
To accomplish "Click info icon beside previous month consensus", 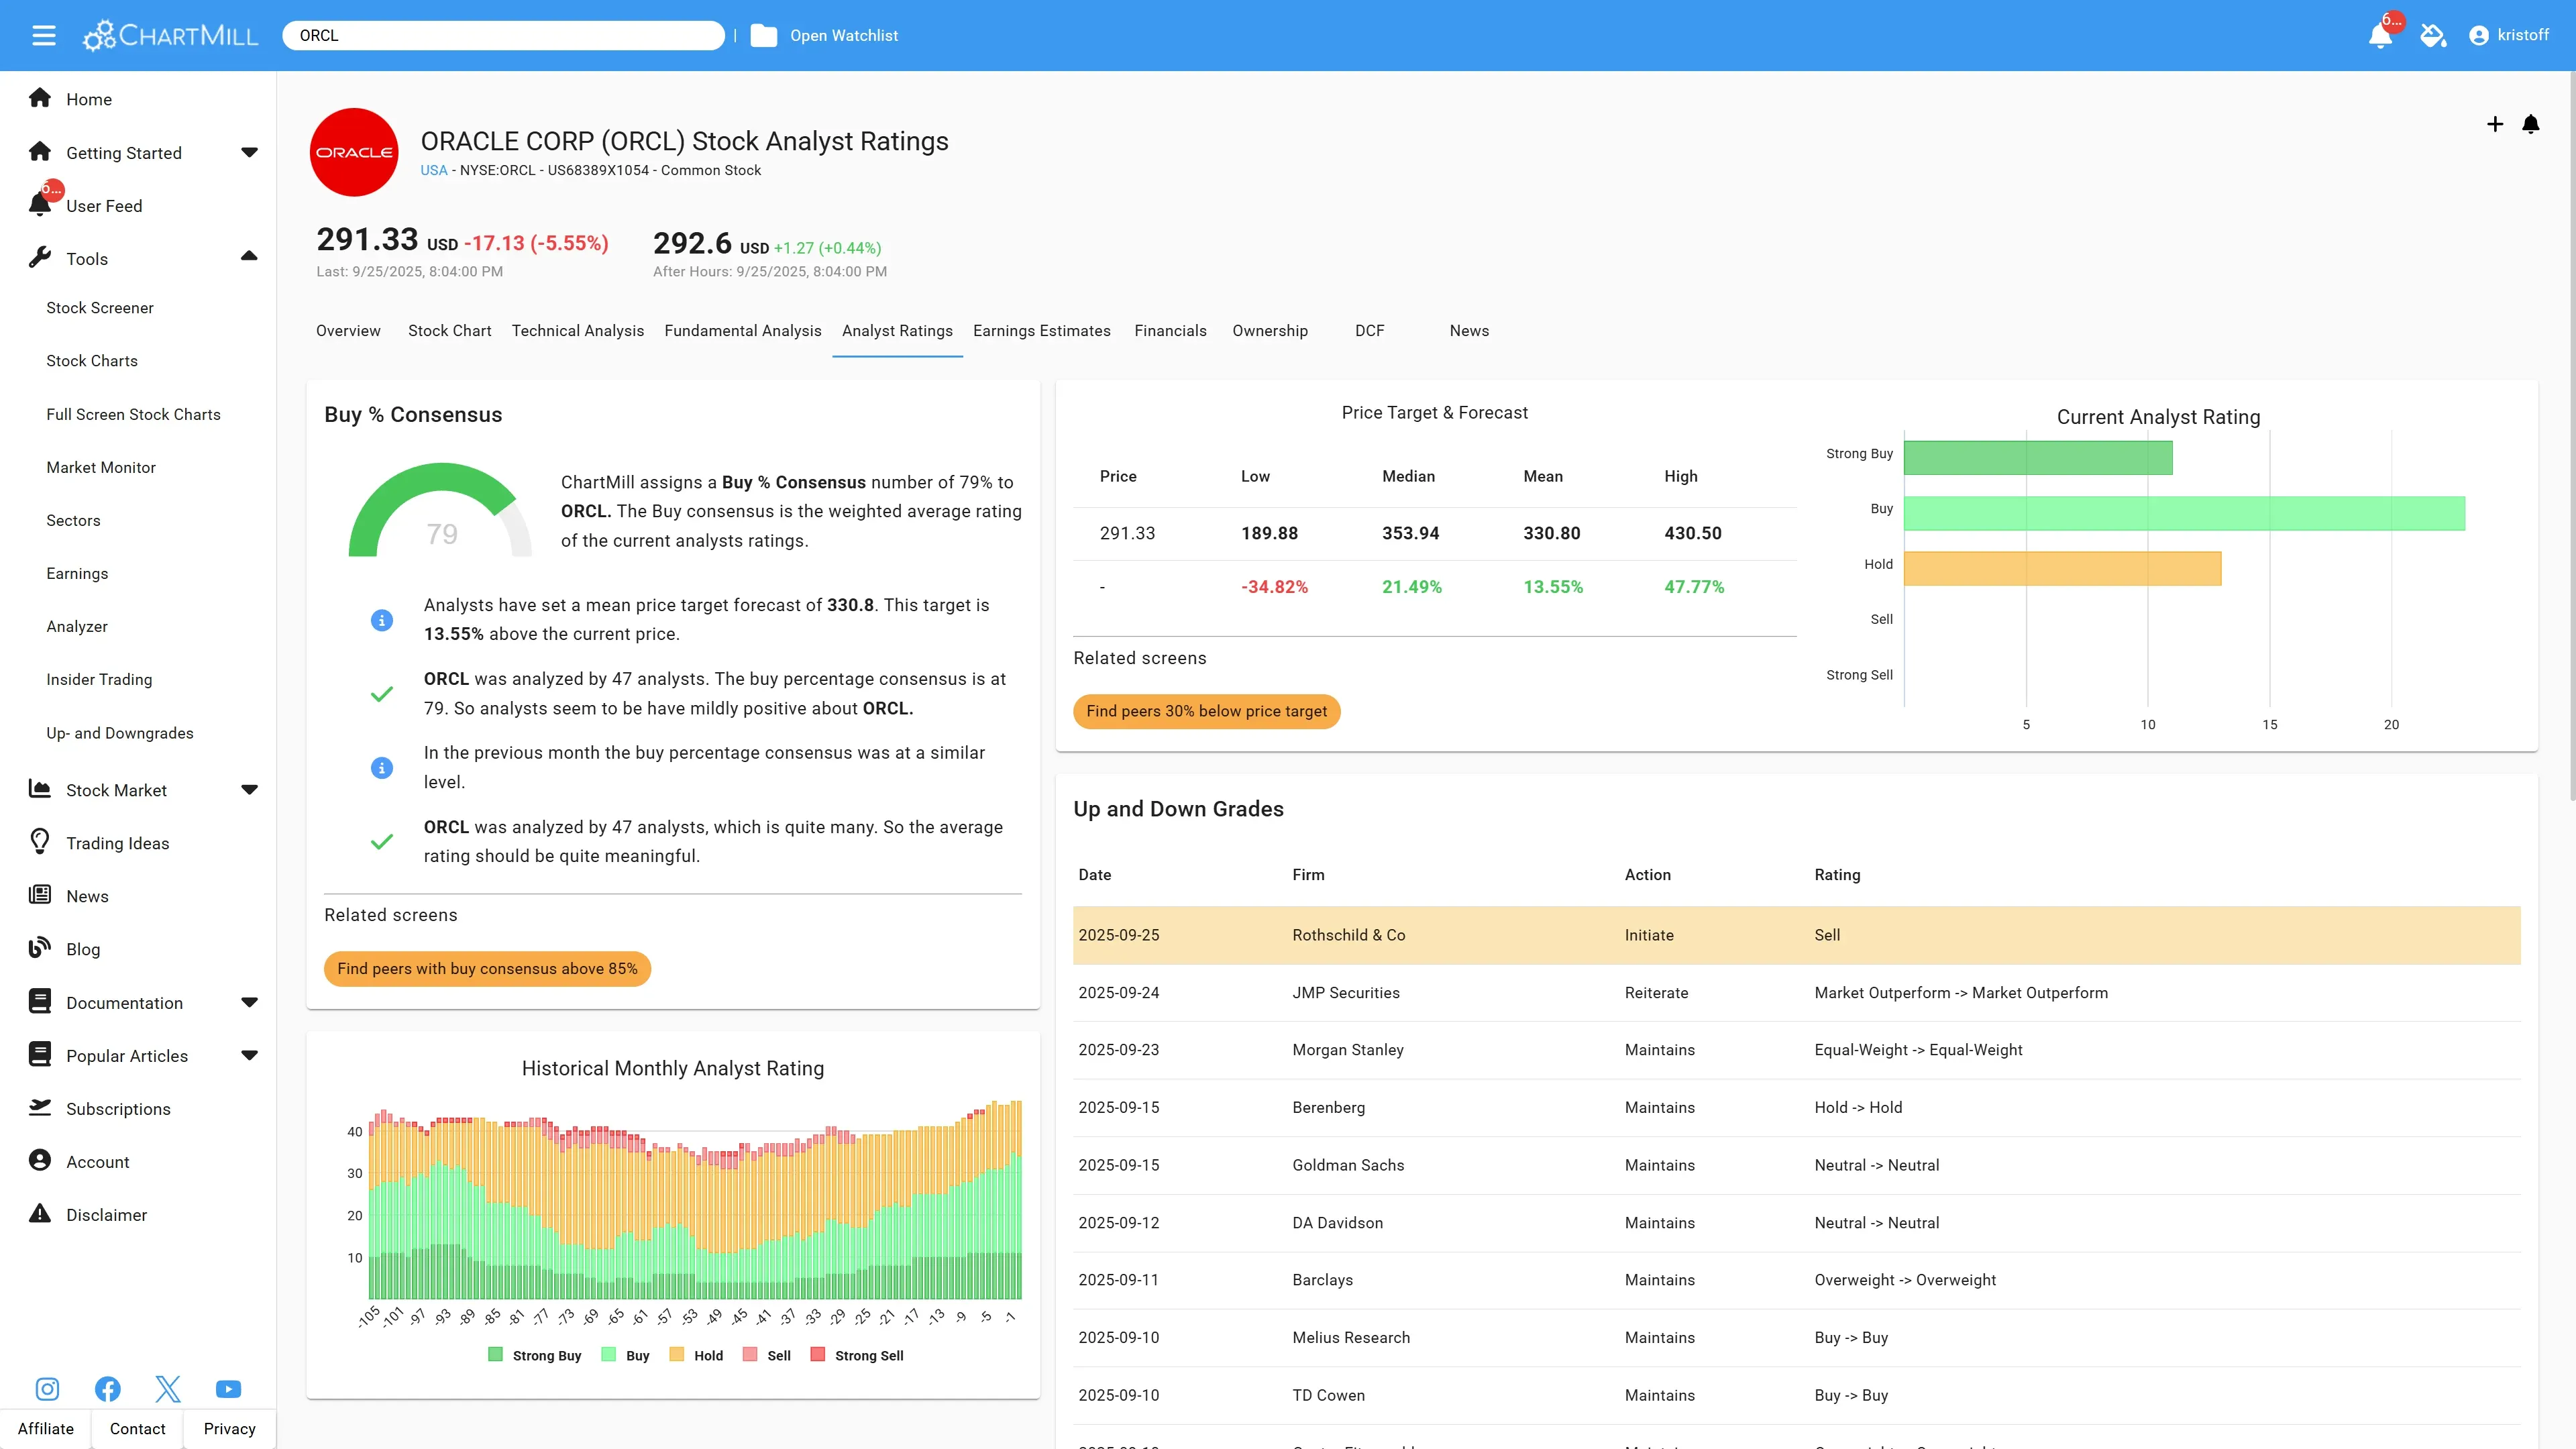I will [x=382, y=768].
